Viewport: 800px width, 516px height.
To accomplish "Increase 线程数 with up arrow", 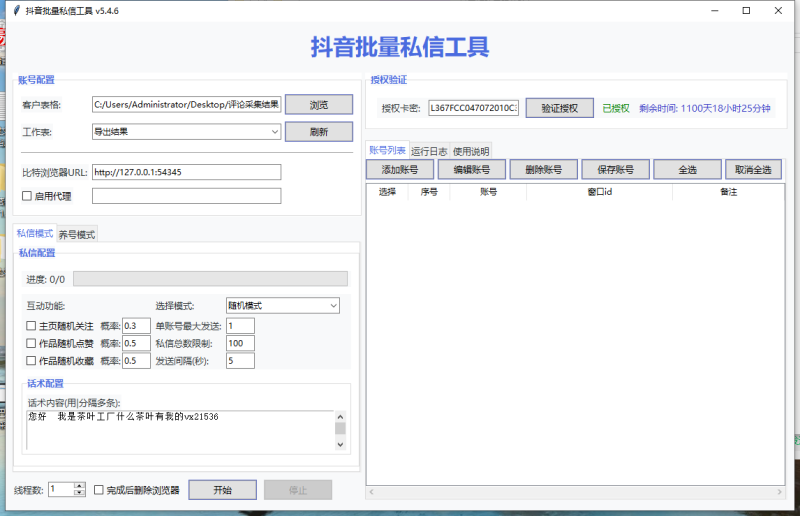I will [x=80, y=486].
